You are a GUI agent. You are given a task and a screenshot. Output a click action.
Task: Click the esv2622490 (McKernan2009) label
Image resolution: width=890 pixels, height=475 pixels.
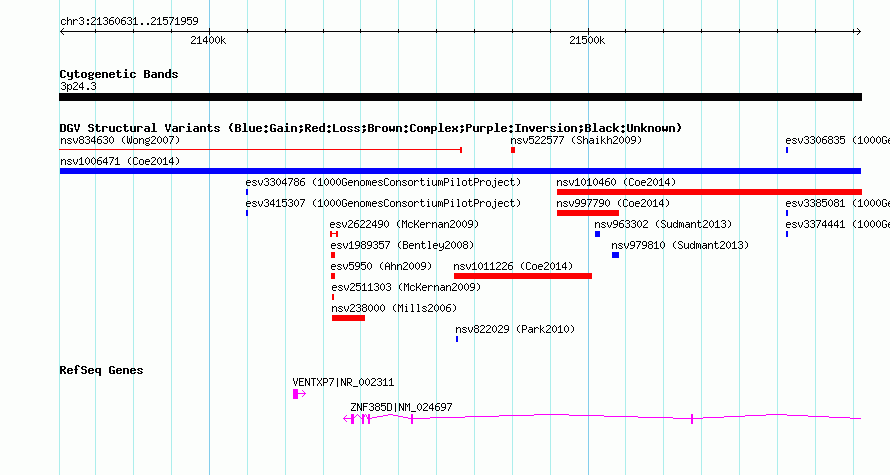404,224
